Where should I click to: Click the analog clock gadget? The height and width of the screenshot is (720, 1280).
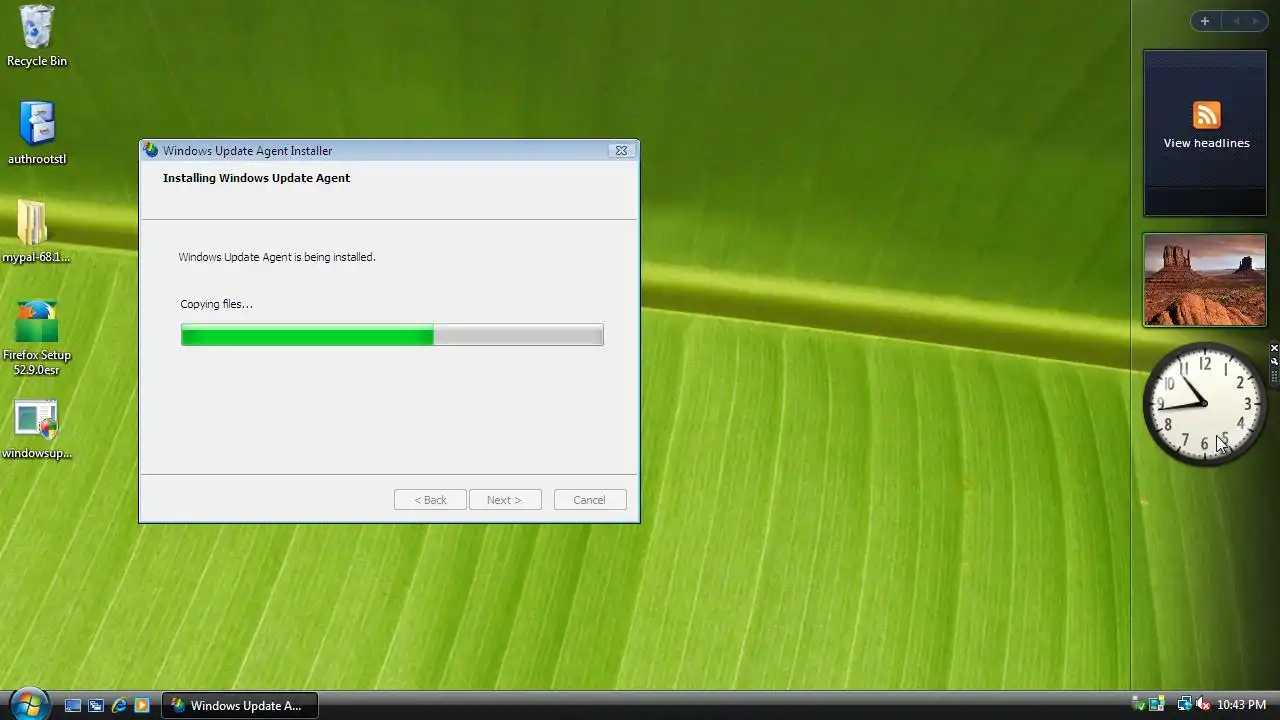coord(1205,404)
